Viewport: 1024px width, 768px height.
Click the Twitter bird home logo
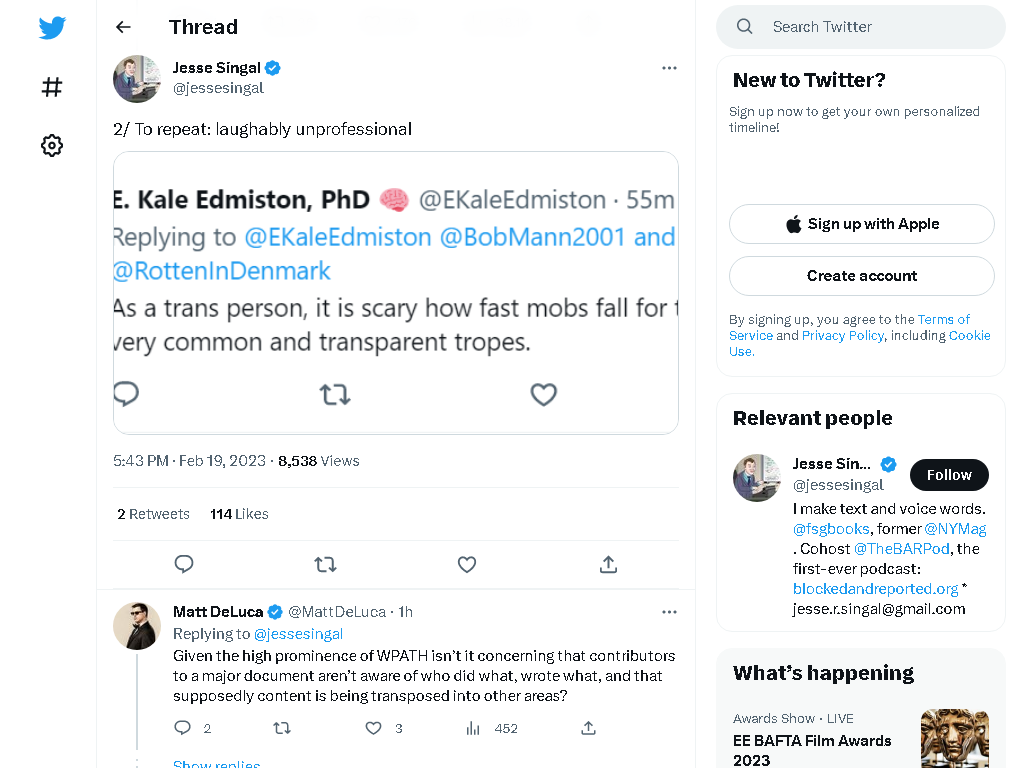[x=52, y=27]
